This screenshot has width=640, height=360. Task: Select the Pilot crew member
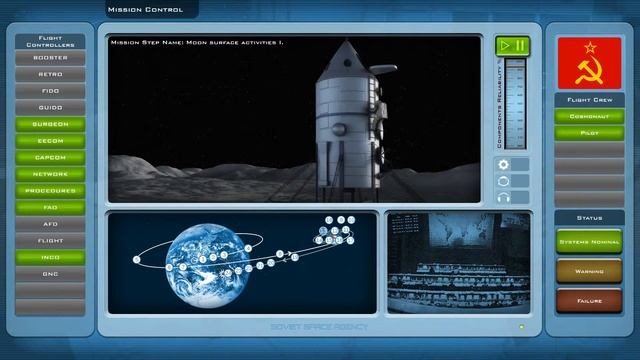click(589, 133)
